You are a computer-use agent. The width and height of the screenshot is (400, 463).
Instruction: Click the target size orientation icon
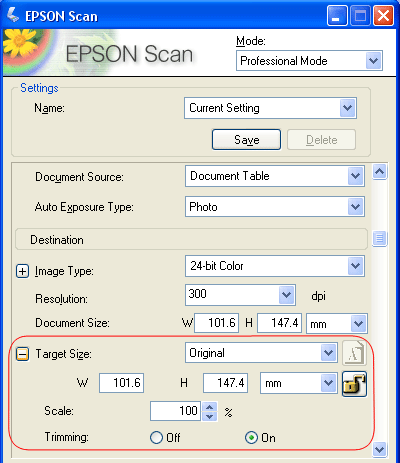pyautogui.click(x=354, y=353)
